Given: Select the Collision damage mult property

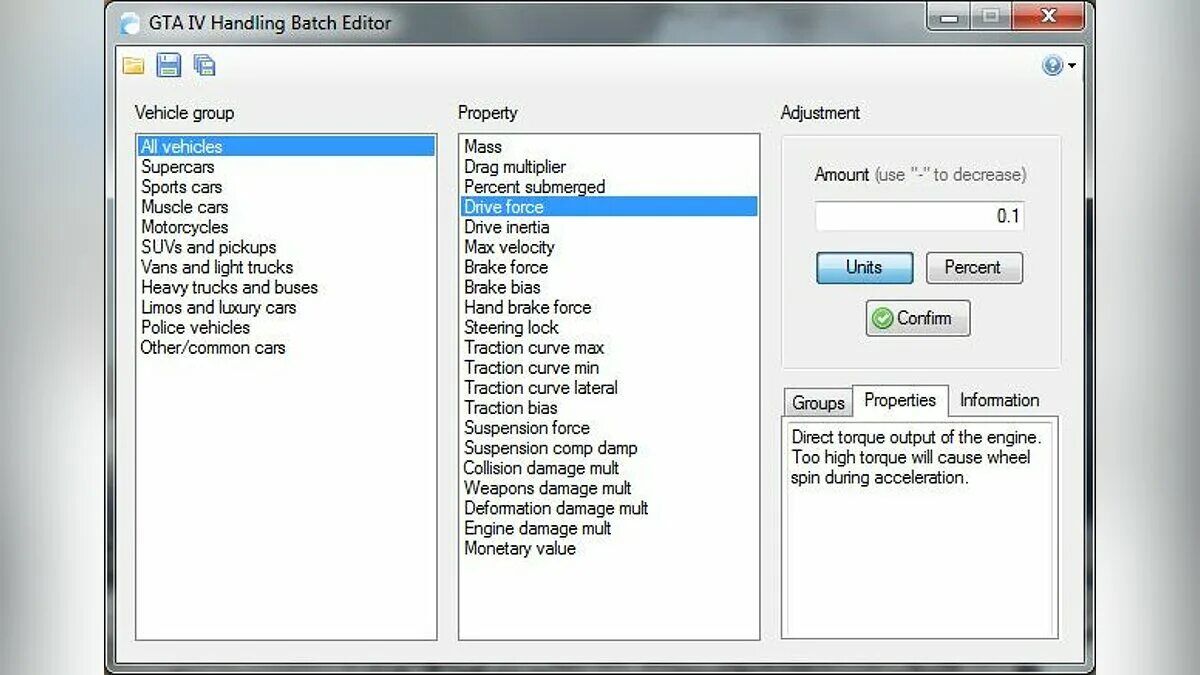Looking at the screenshot, I should point(609,468).
